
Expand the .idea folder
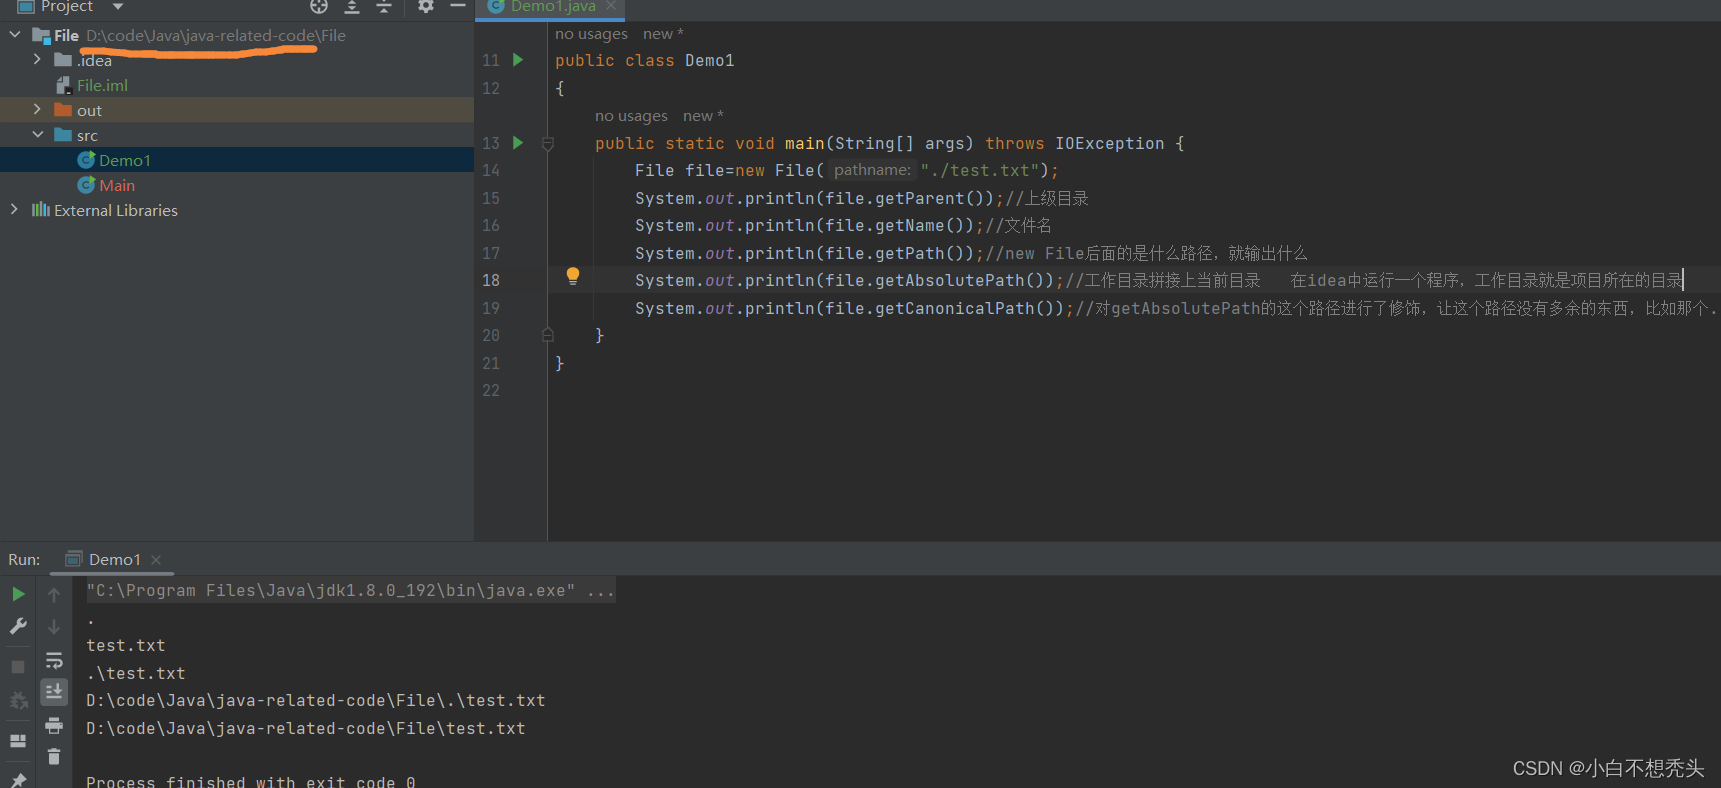point(38,60)
